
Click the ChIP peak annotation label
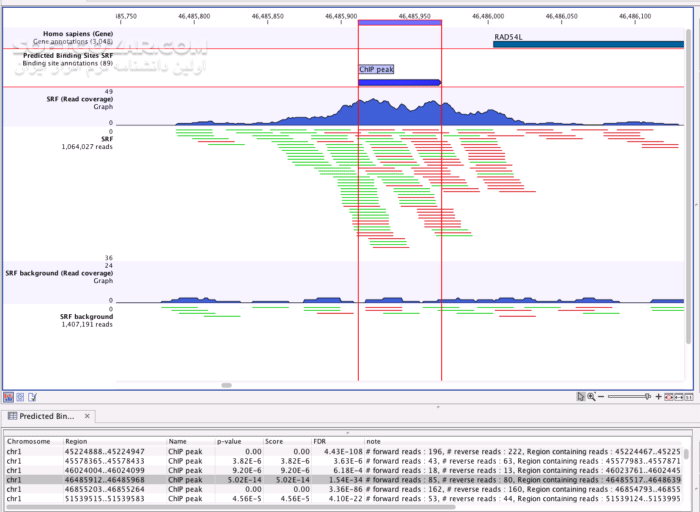point(376,69)
